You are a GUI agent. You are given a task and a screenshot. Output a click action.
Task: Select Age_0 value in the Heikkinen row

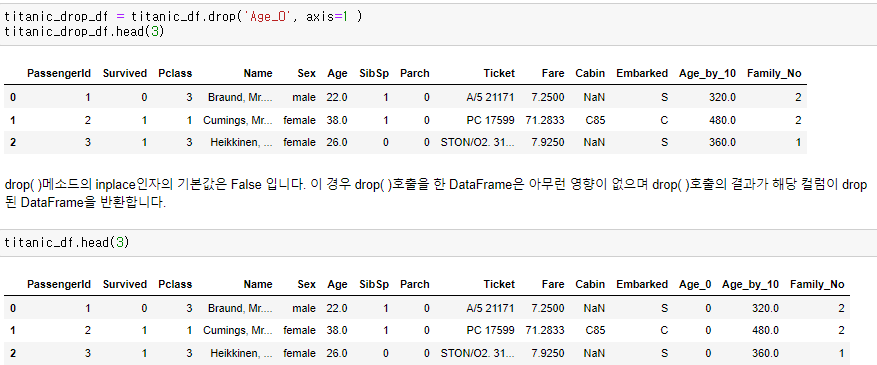[x=708, y=353]
